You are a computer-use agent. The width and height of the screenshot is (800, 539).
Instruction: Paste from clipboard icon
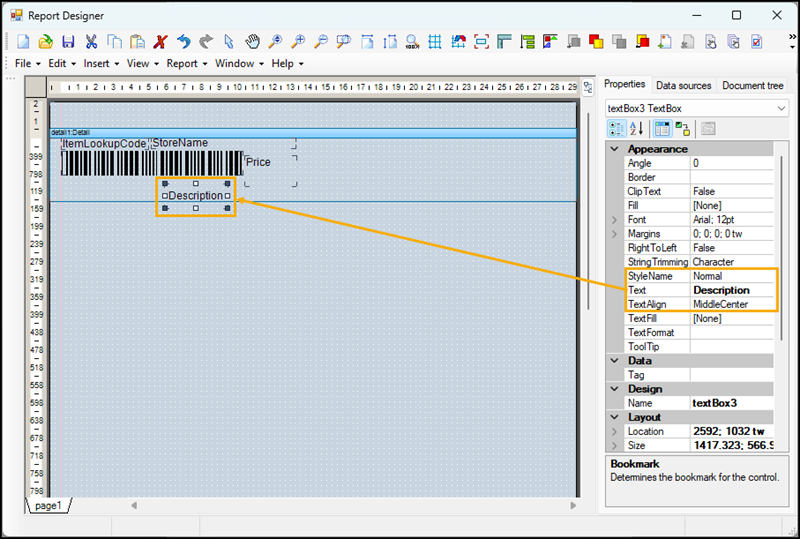coord(137,41)
